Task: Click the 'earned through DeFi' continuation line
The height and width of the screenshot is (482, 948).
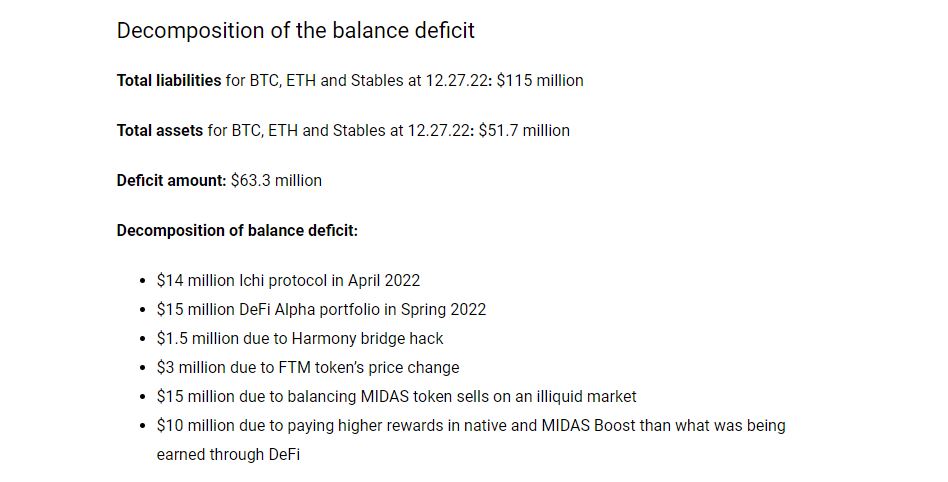Action: click(228, 455)
